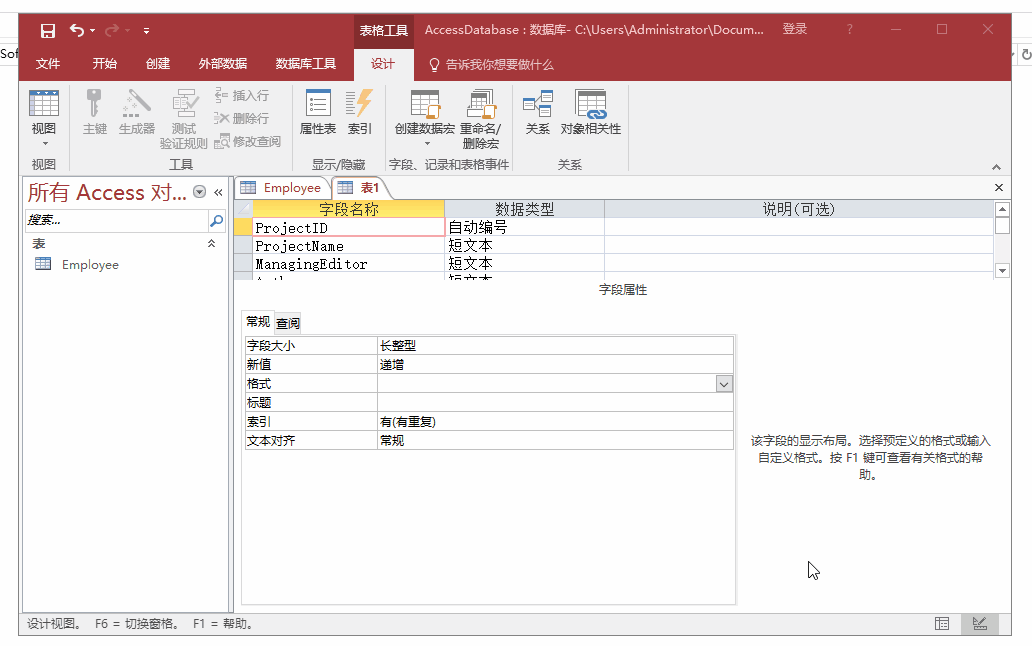1032x646 pixels.
Task: Switch to datasheet view in status bar
Action: click(x=942, y=623)
